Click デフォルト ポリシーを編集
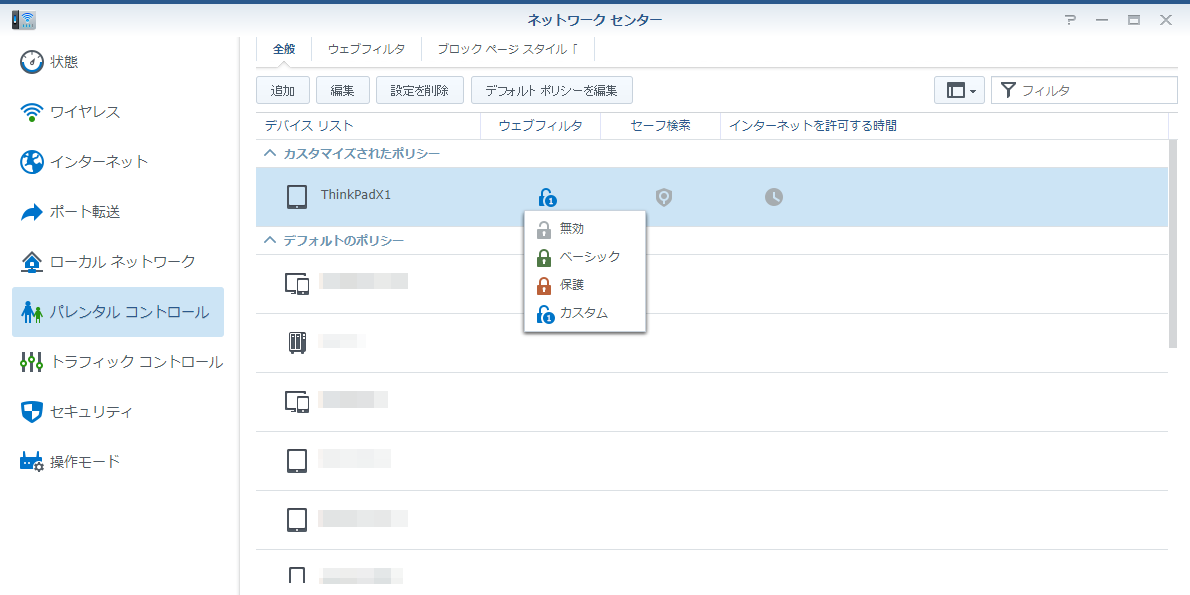Image resolution: width=1190 pixels, height=595 pixels. [553, 89]
